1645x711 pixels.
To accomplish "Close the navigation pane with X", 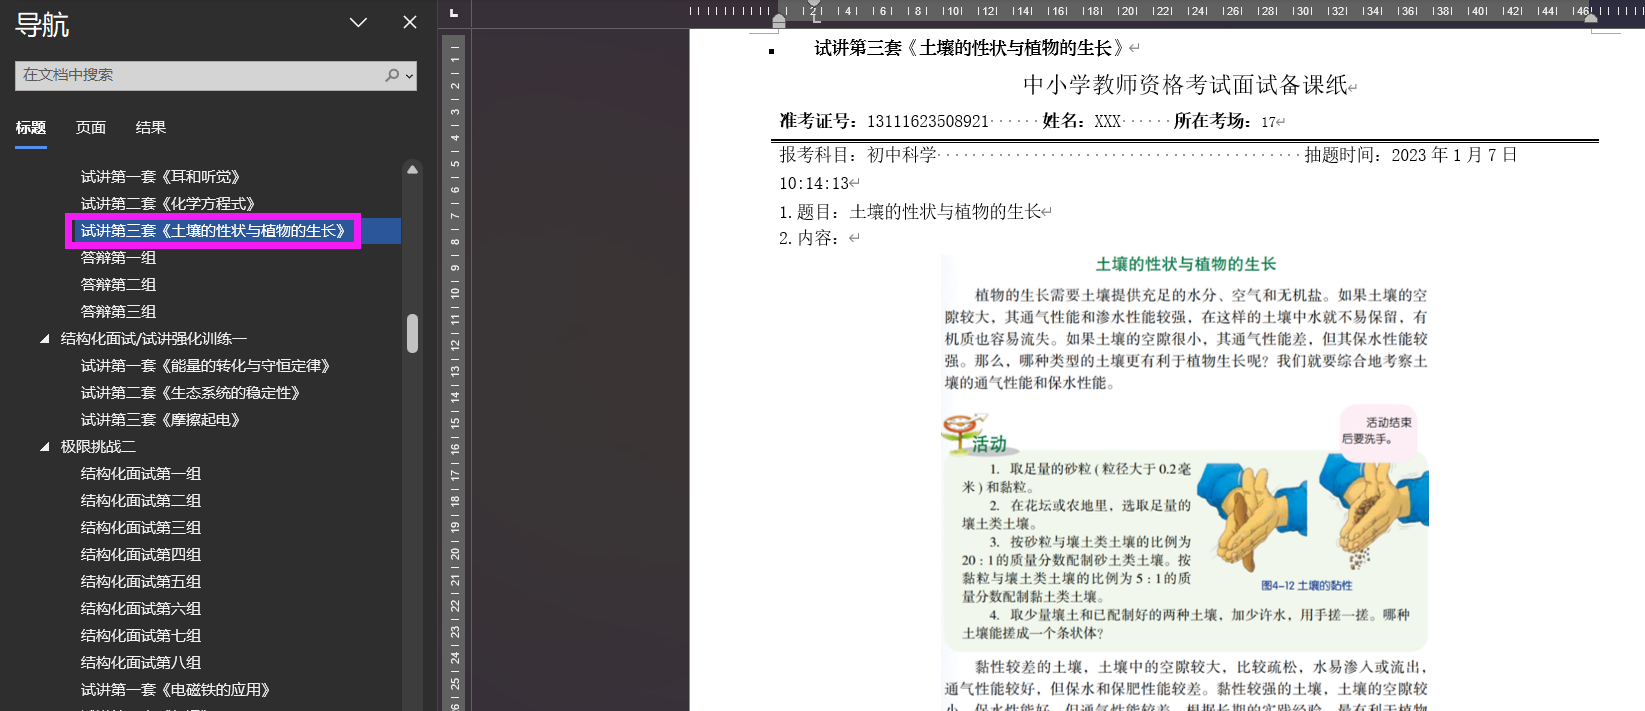I will (x=410, y=22).
